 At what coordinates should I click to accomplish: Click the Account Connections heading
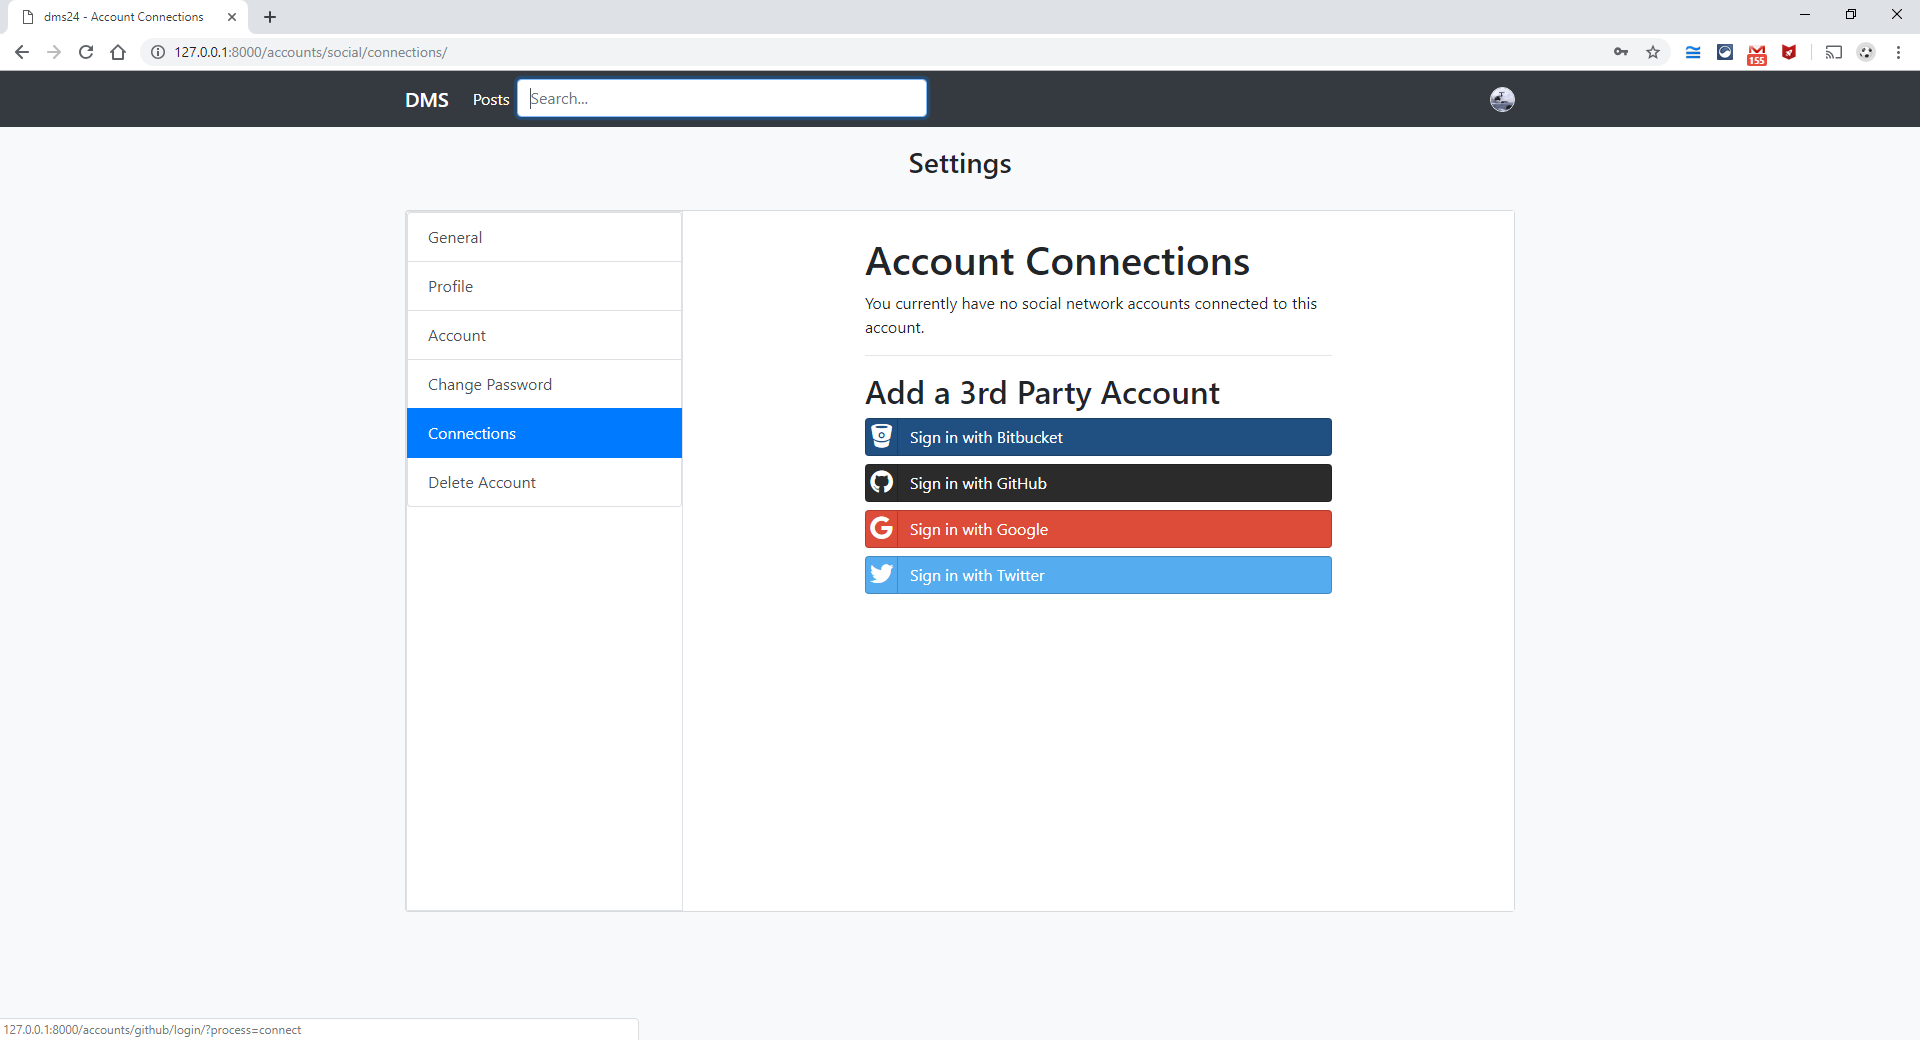[x=1057, y=262]
